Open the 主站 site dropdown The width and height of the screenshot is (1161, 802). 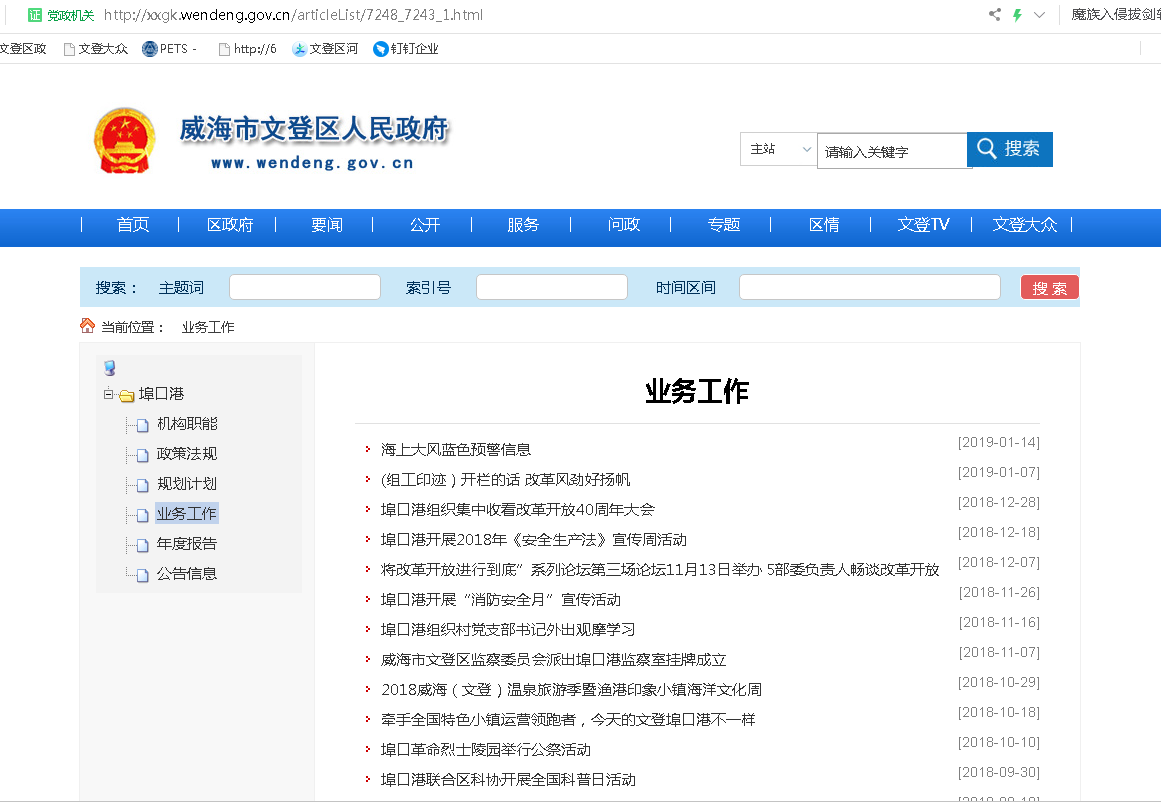click(779, 149)
